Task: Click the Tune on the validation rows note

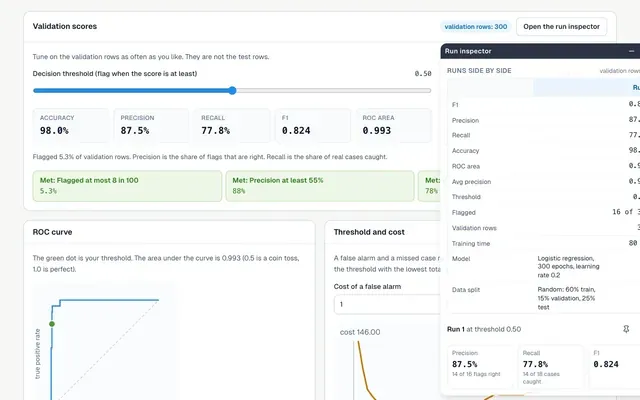Action: pyautogui.click(x=151, y=57)
